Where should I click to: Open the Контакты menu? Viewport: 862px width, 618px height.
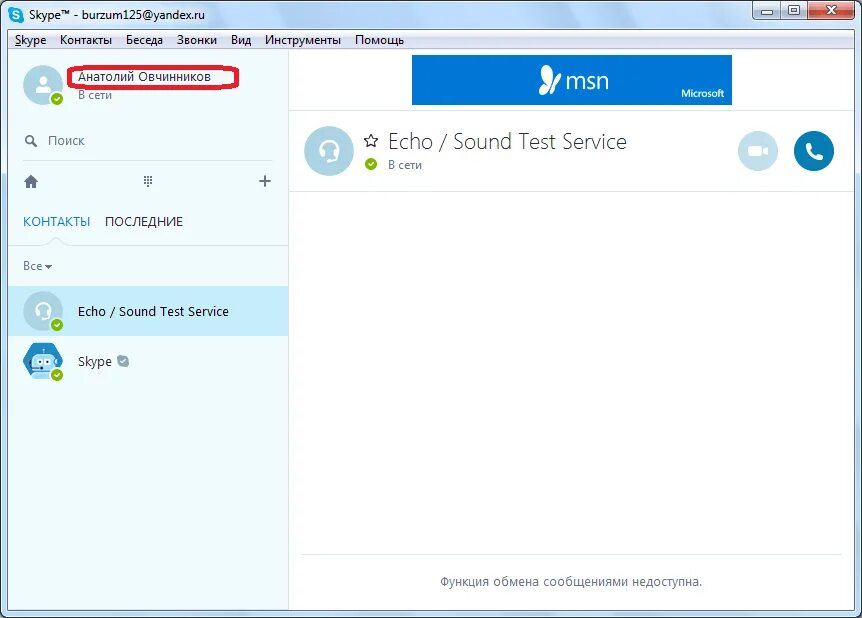86,40
